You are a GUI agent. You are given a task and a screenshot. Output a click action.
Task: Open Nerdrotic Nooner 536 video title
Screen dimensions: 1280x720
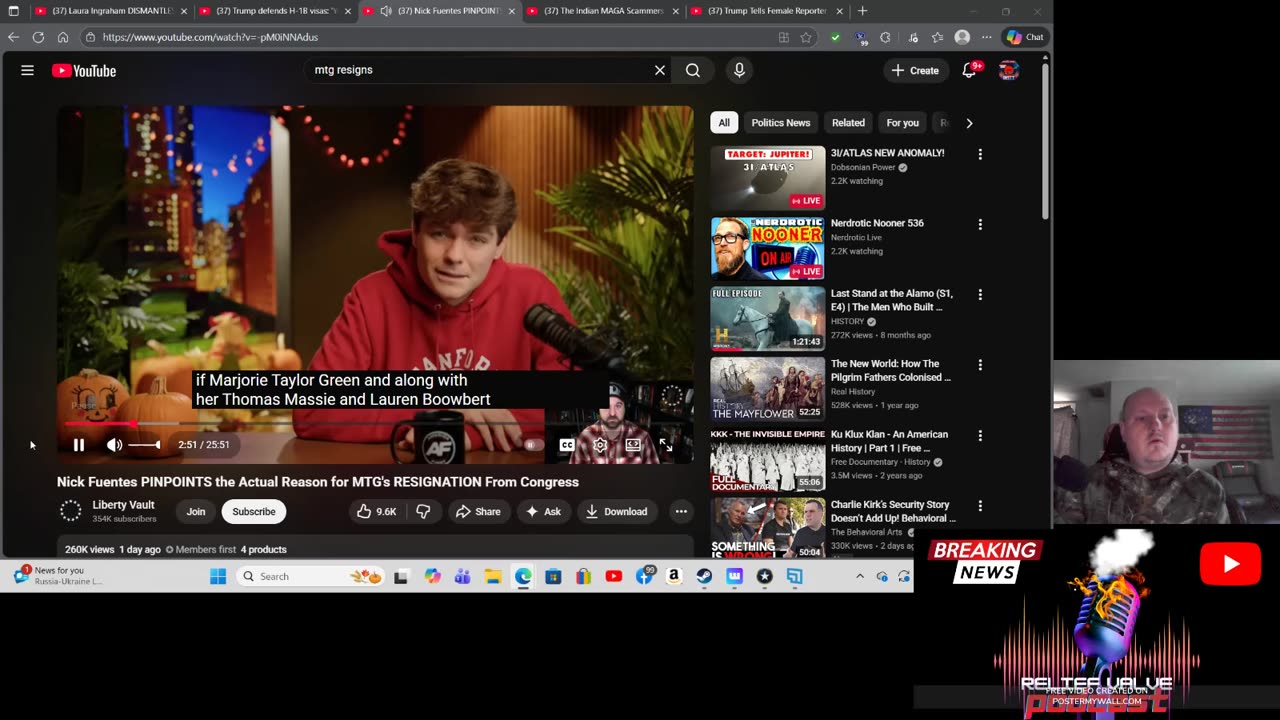point(877,223)
